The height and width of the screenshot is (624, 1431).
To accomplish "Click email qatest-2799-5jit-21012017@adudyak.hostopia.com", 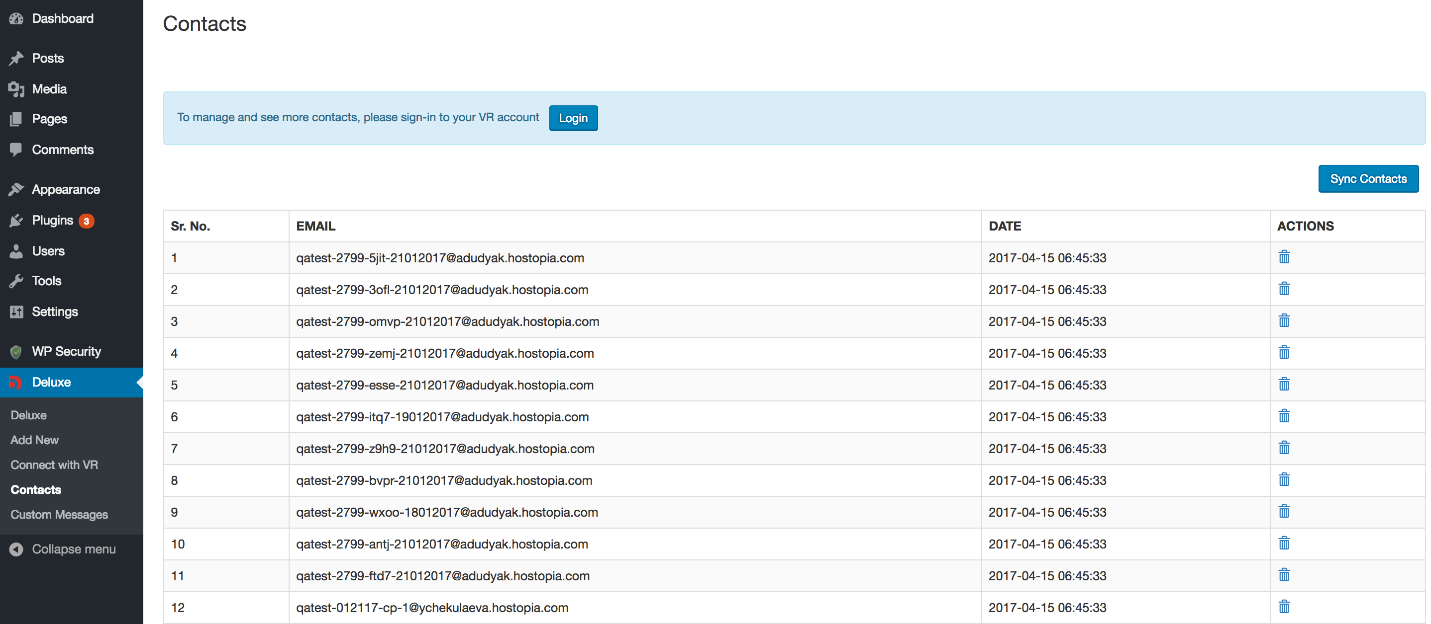I will click(x=440, y=258).
